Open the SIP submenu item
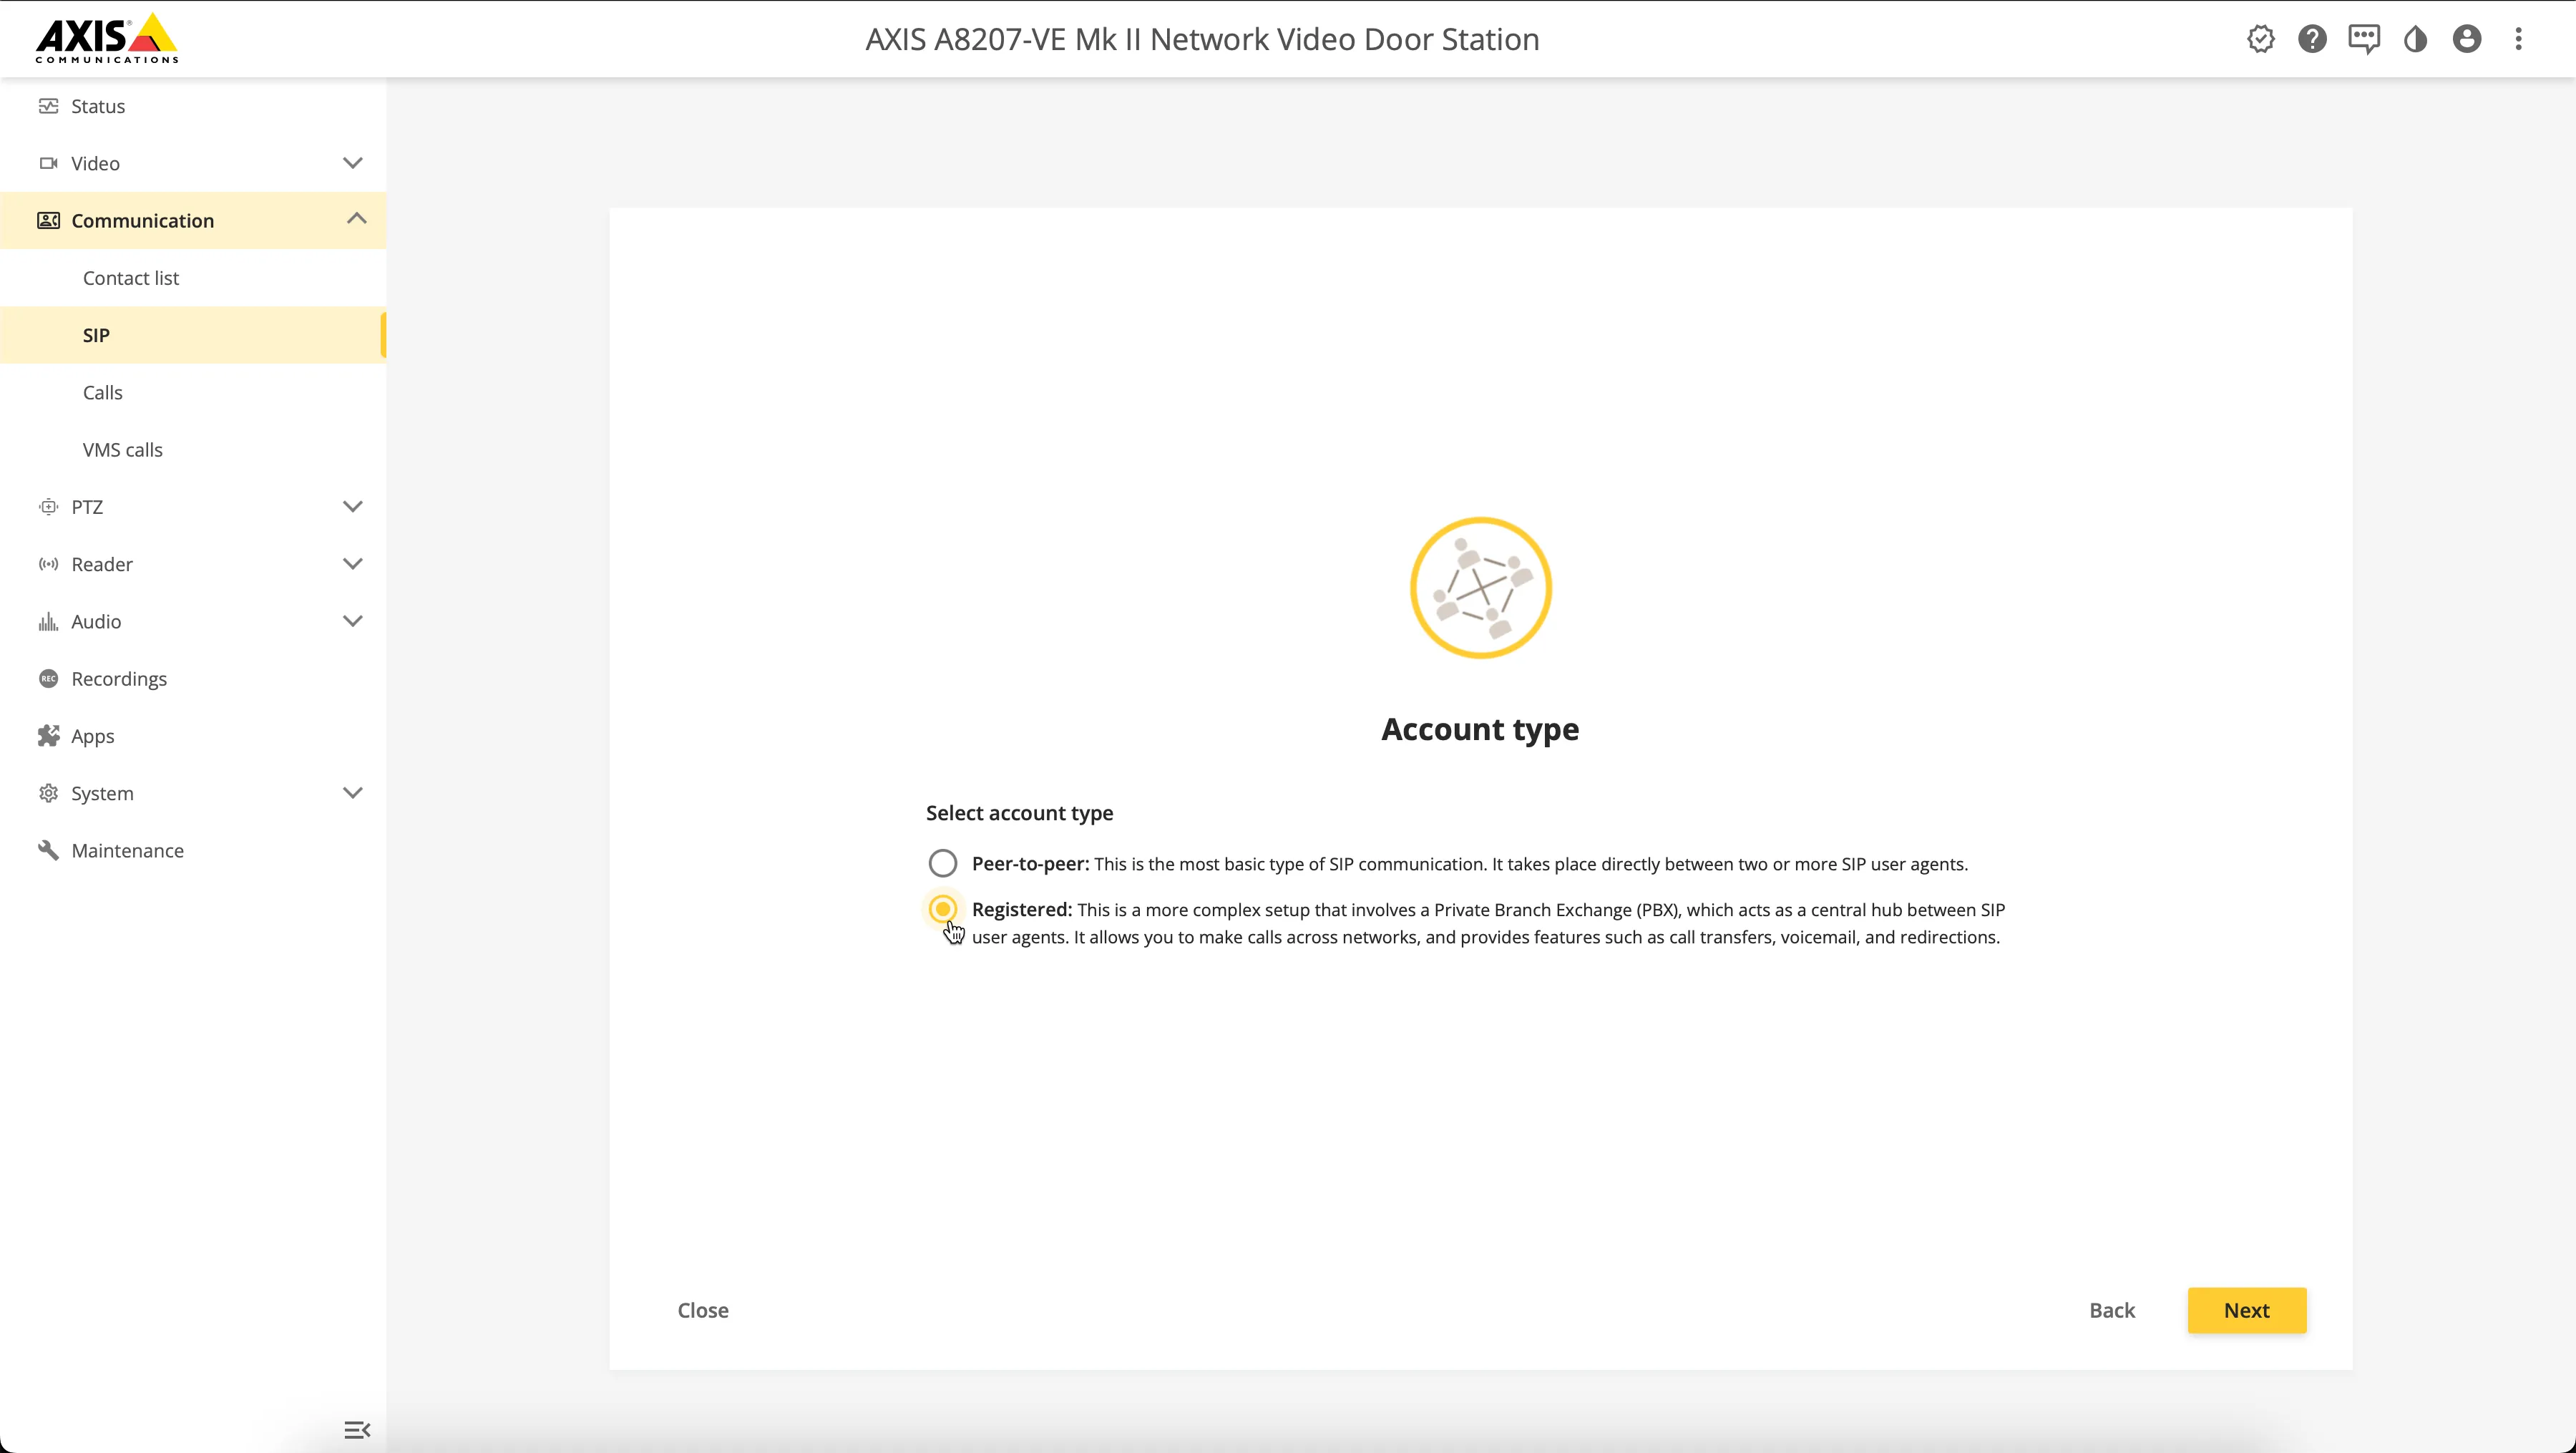 (x=193, y=335)
